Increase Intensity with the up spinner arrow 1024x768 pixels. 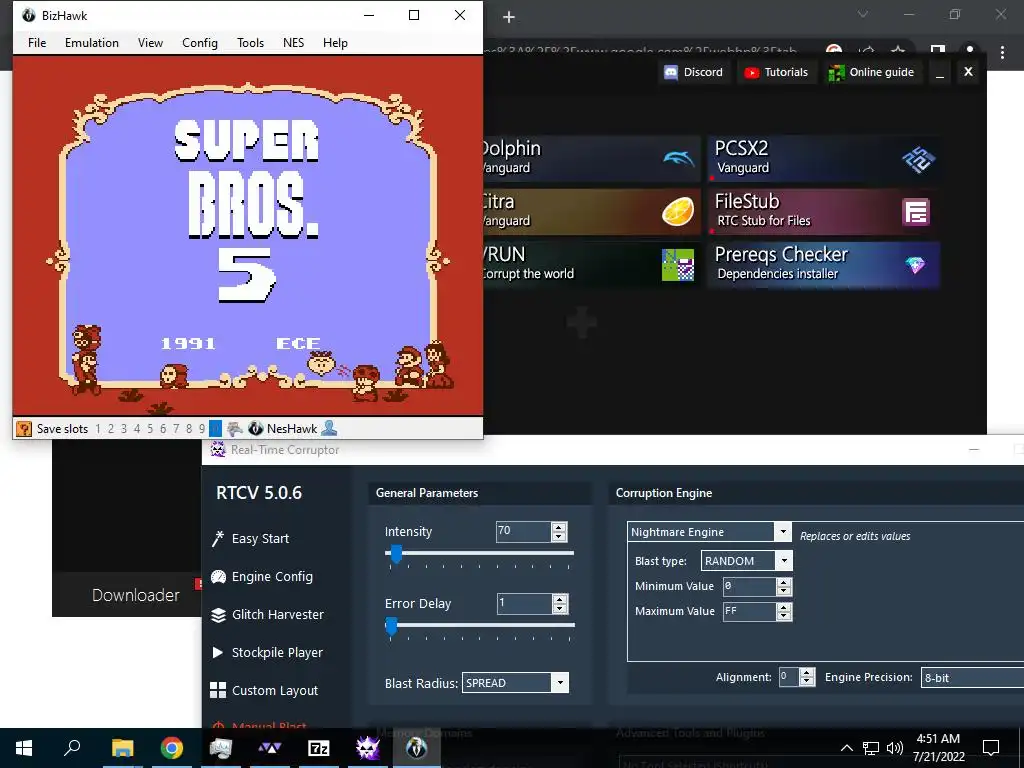tap(559, 527)
